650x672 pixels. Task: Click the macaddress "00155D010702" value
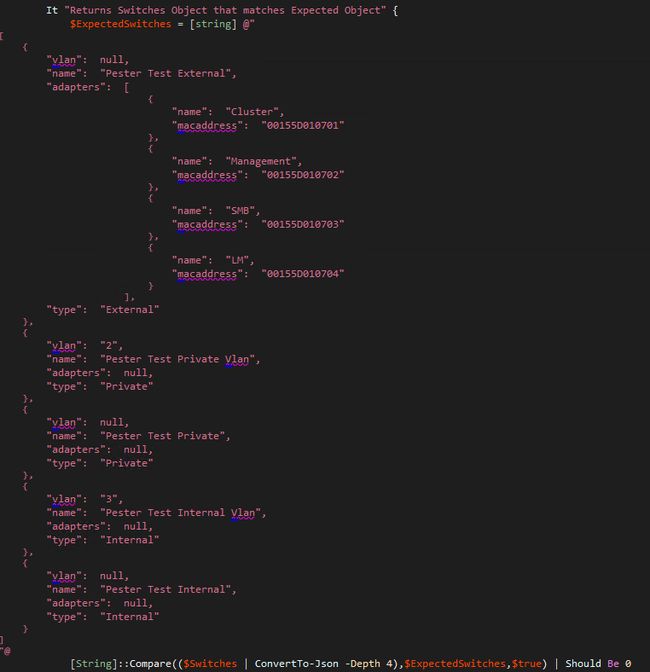[x=303, y=175]
